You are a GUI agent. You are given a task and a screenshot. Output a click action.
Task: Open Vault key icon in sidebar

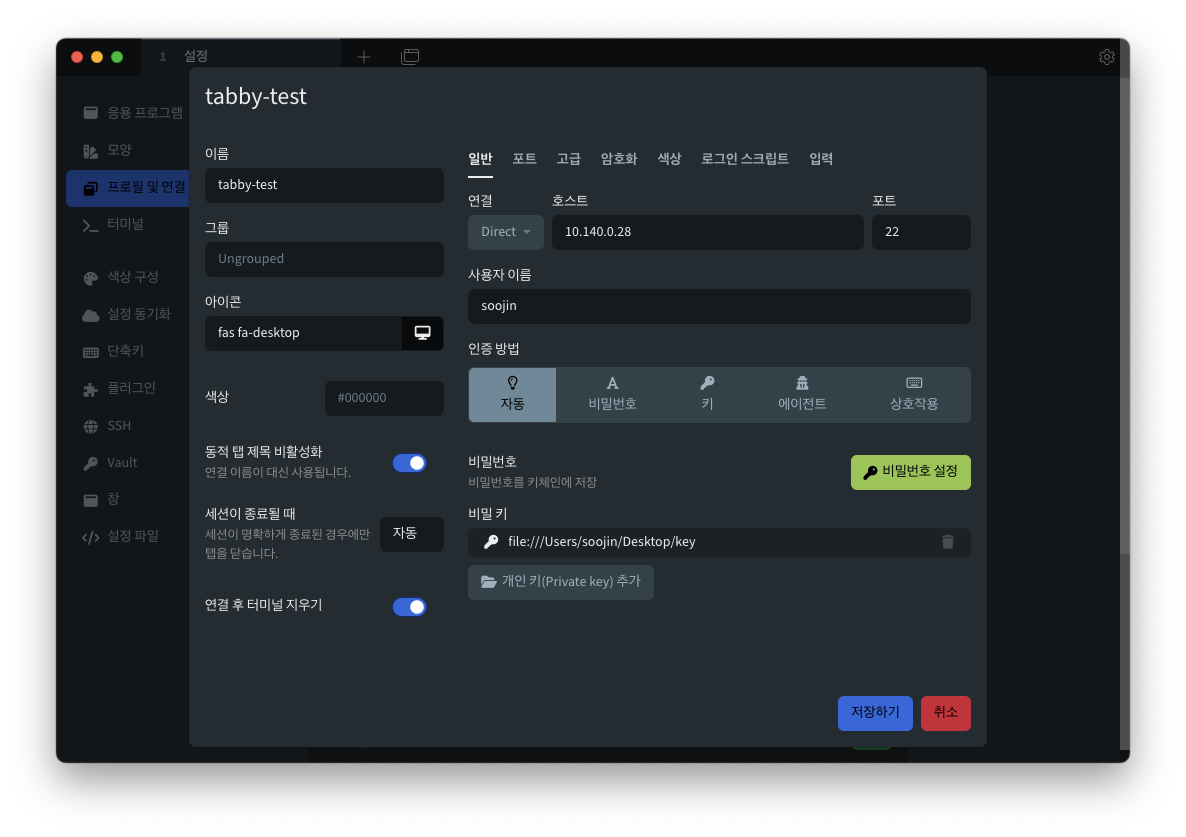pos(91,463)
